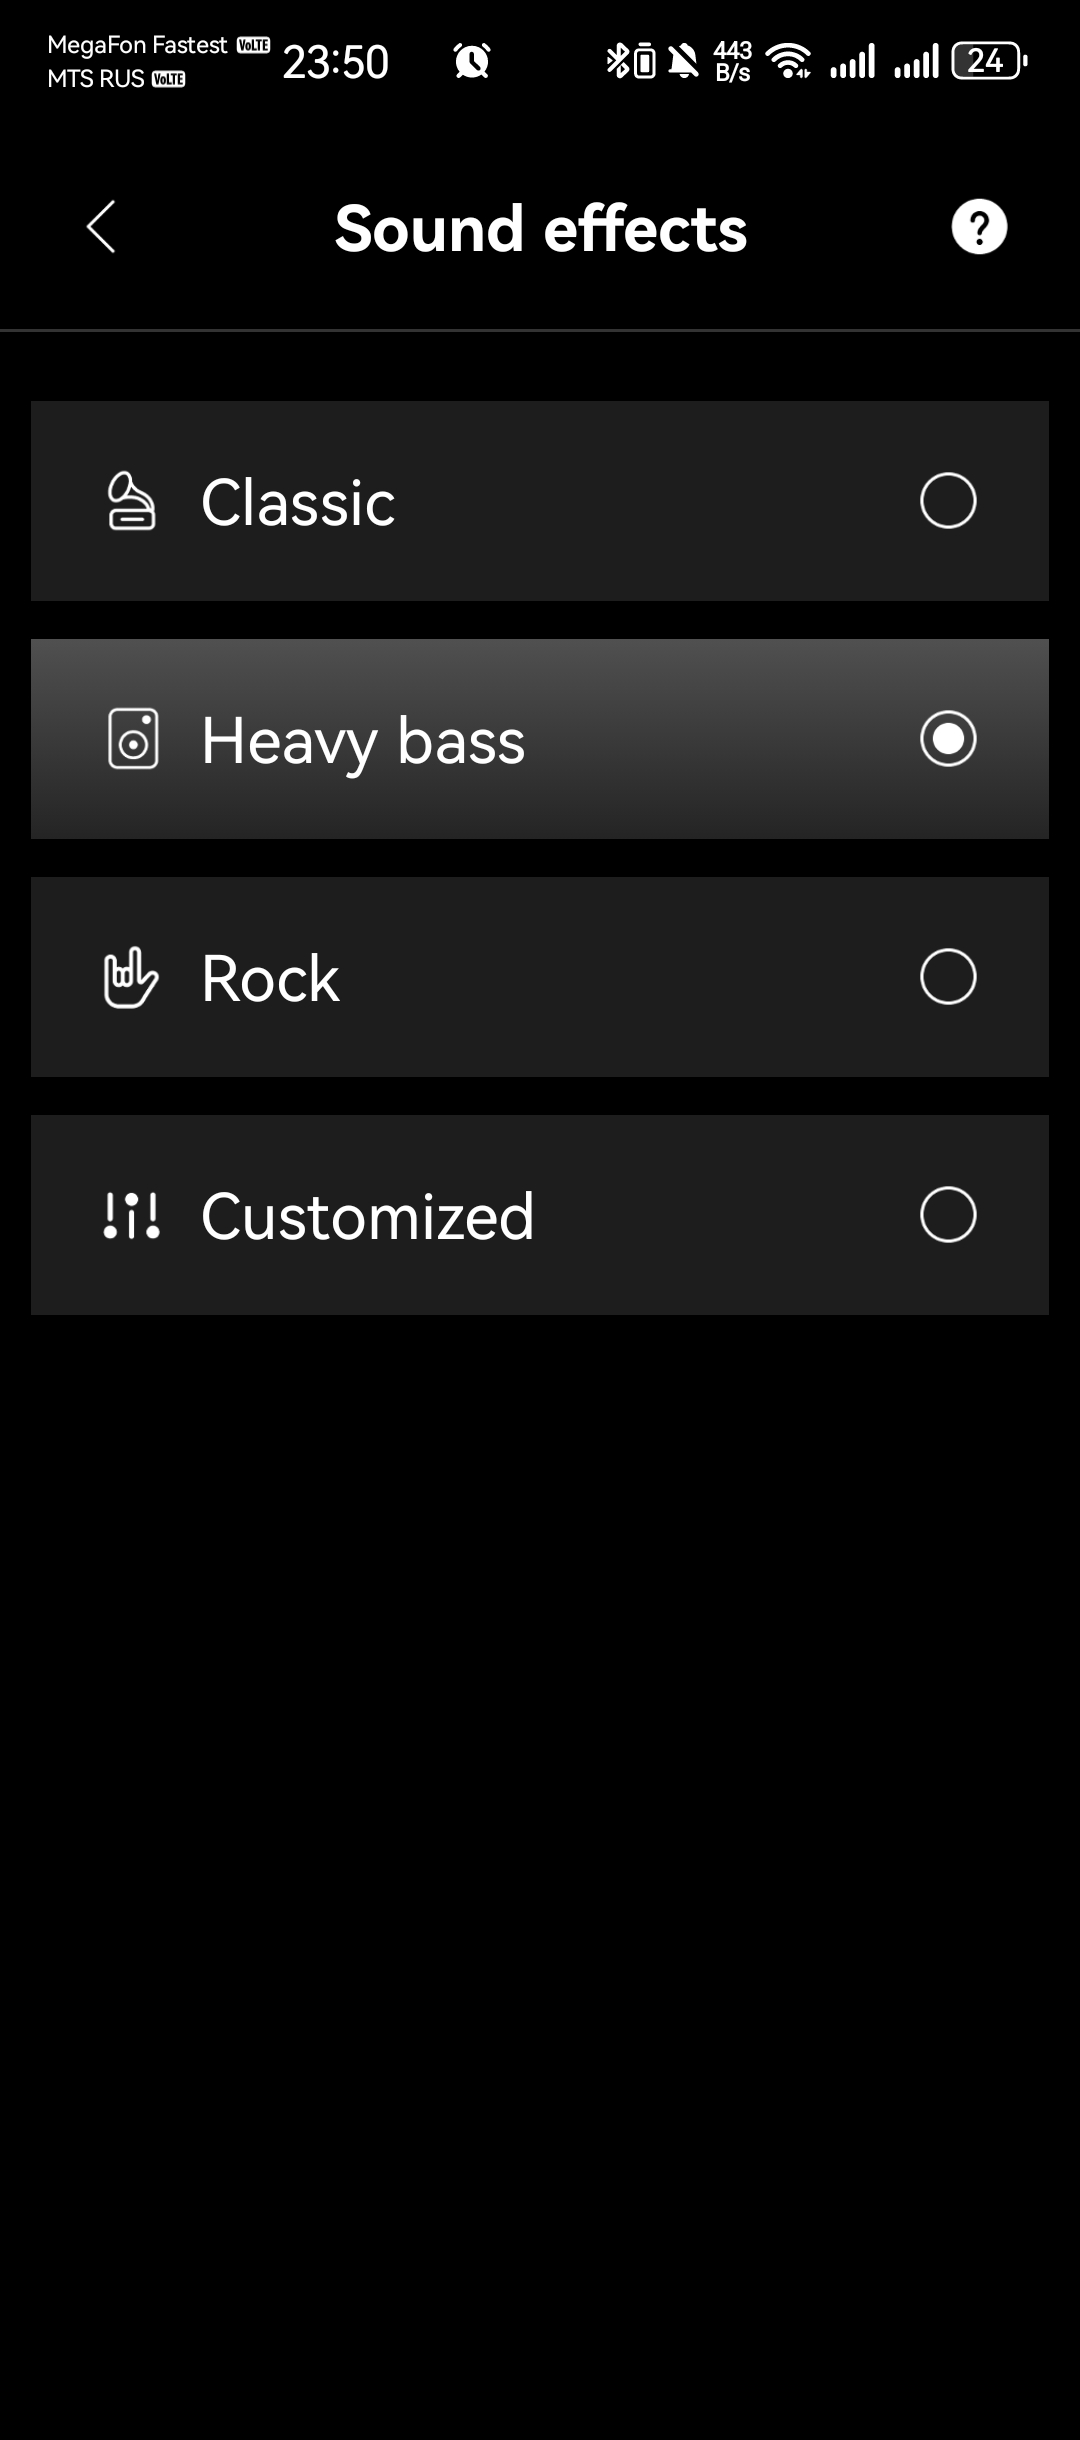This screenshot has width=1080, height=2440.
Task: Go back using the left arrow
Action: click(x=101, y=227)
